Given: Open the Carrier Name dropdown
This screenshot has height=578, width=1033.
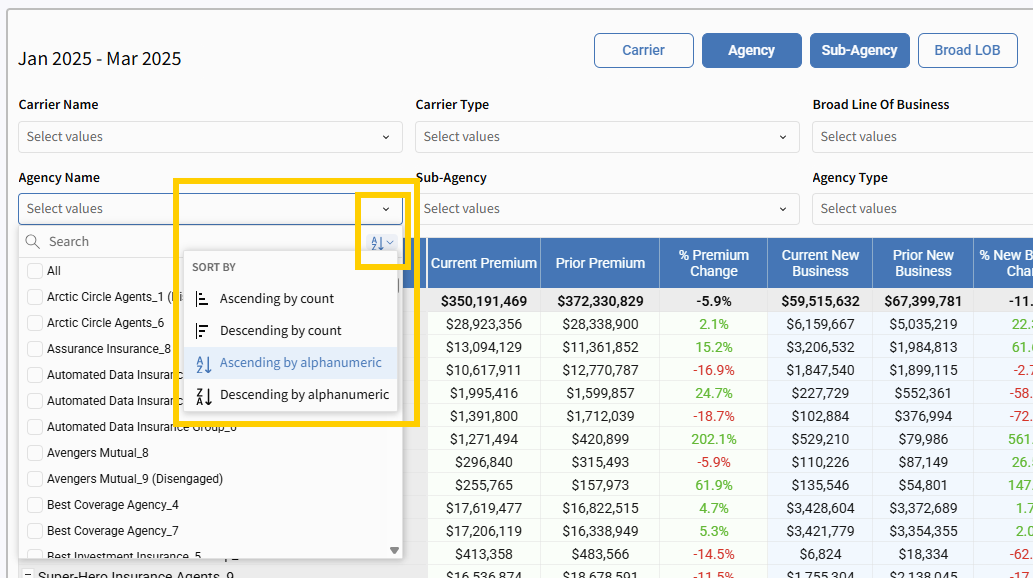Looking at the screenshot, I should click(210, 137).
